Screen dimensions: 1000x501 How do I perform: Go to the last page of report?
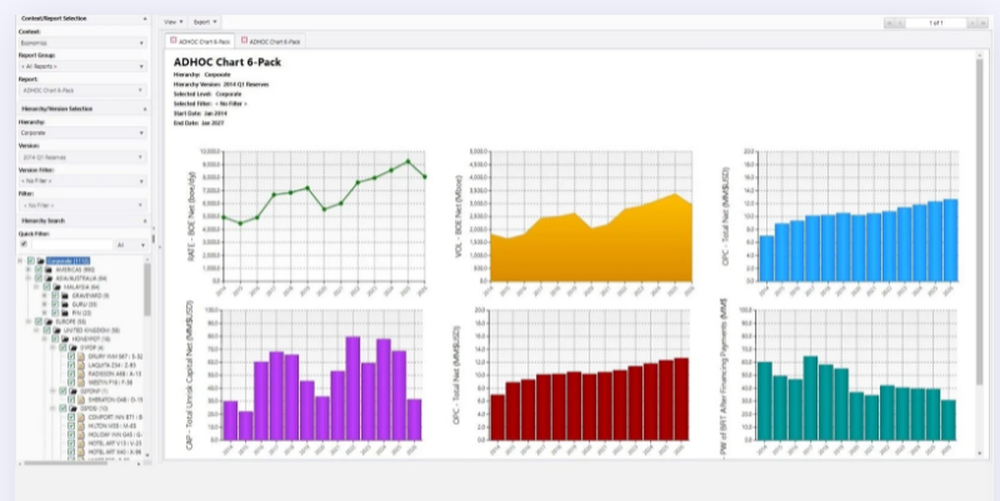point(983,23)
